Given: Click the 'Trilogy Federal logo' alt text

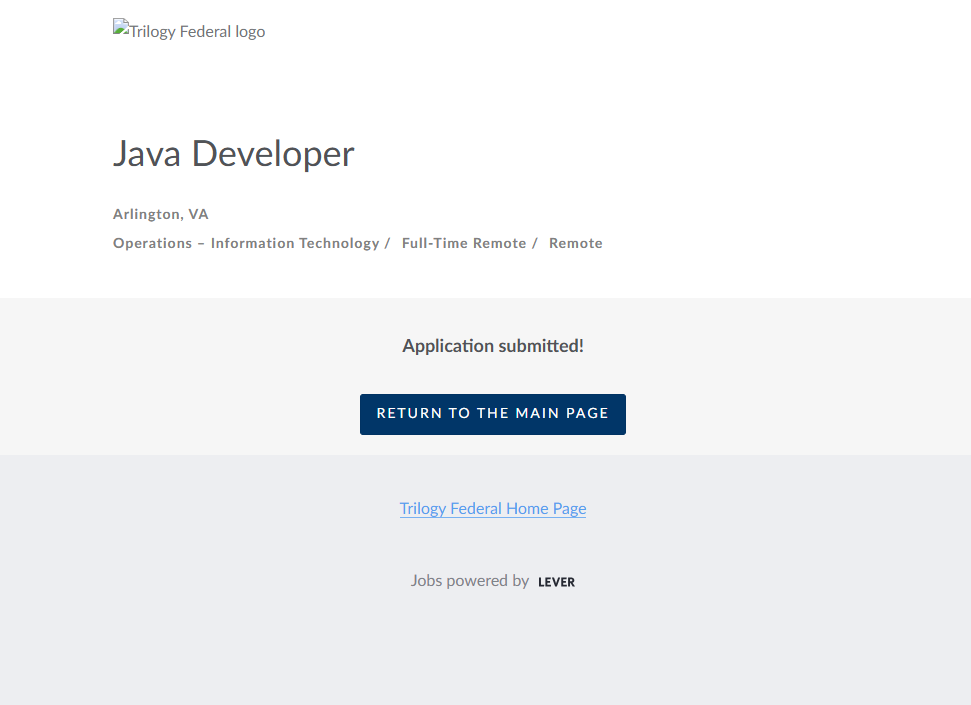Looking at the screenshot, I should 195,32.
